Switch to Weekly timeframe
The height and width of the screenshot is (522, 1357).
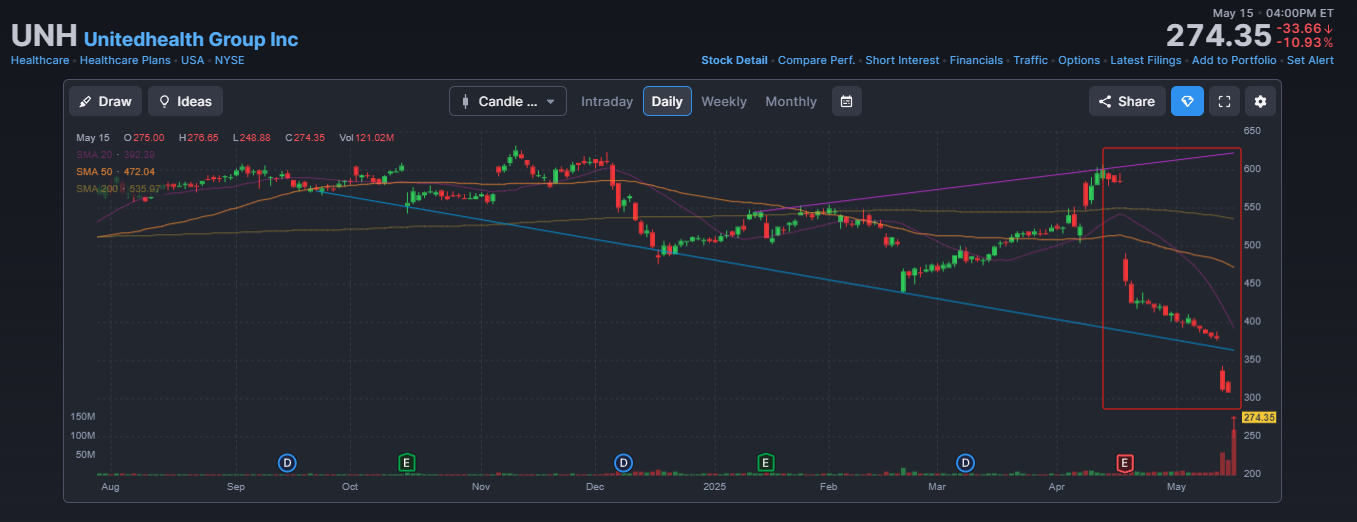[x=724, y=101]
